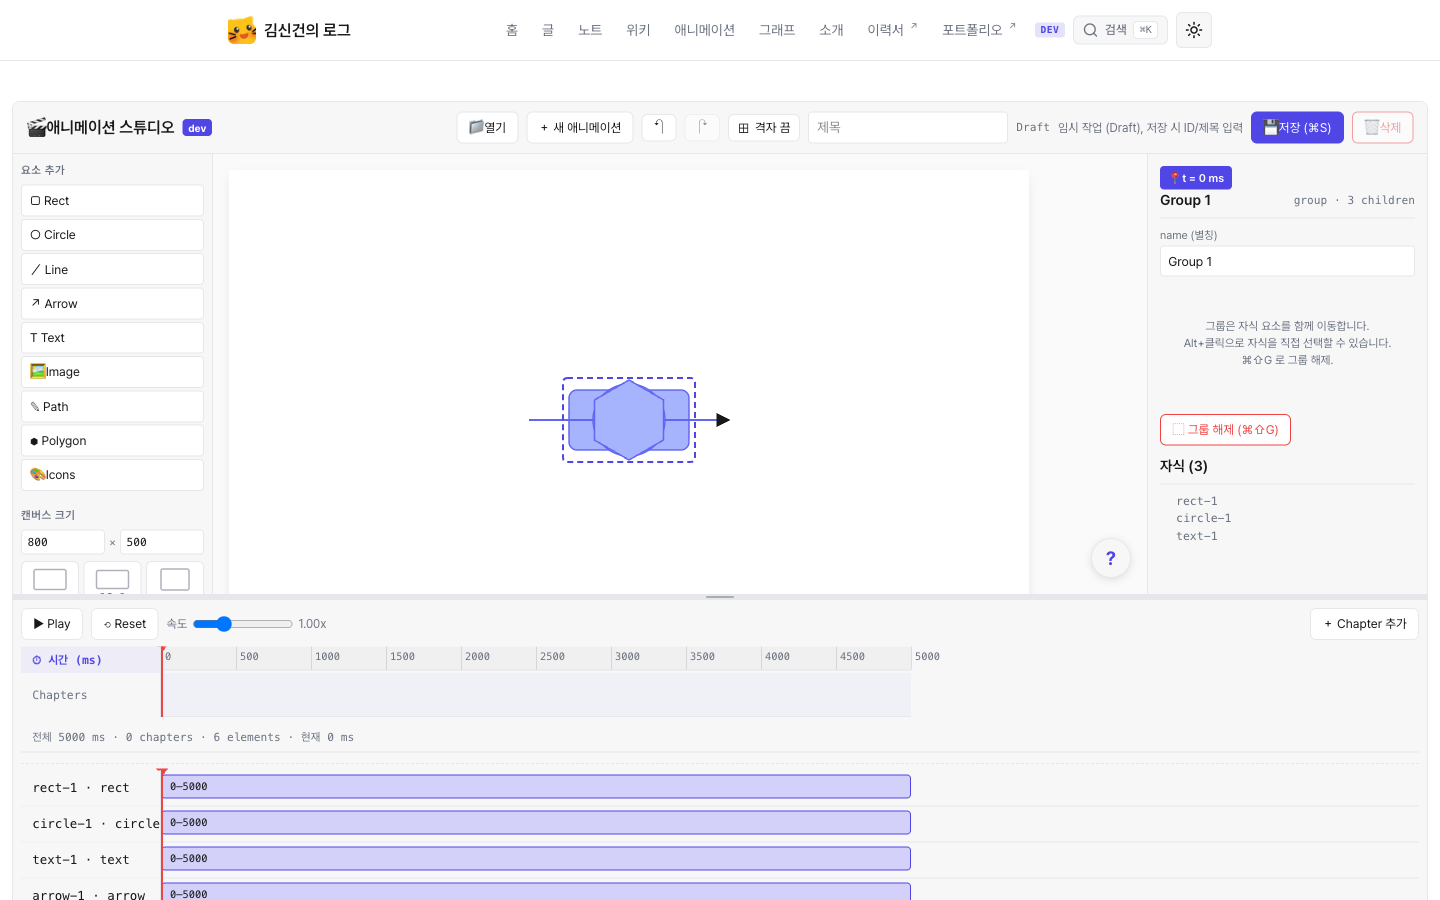Click the 저장 save button
The width and height of the screenshot is (1440, 900).
(x=1297, y=127)
